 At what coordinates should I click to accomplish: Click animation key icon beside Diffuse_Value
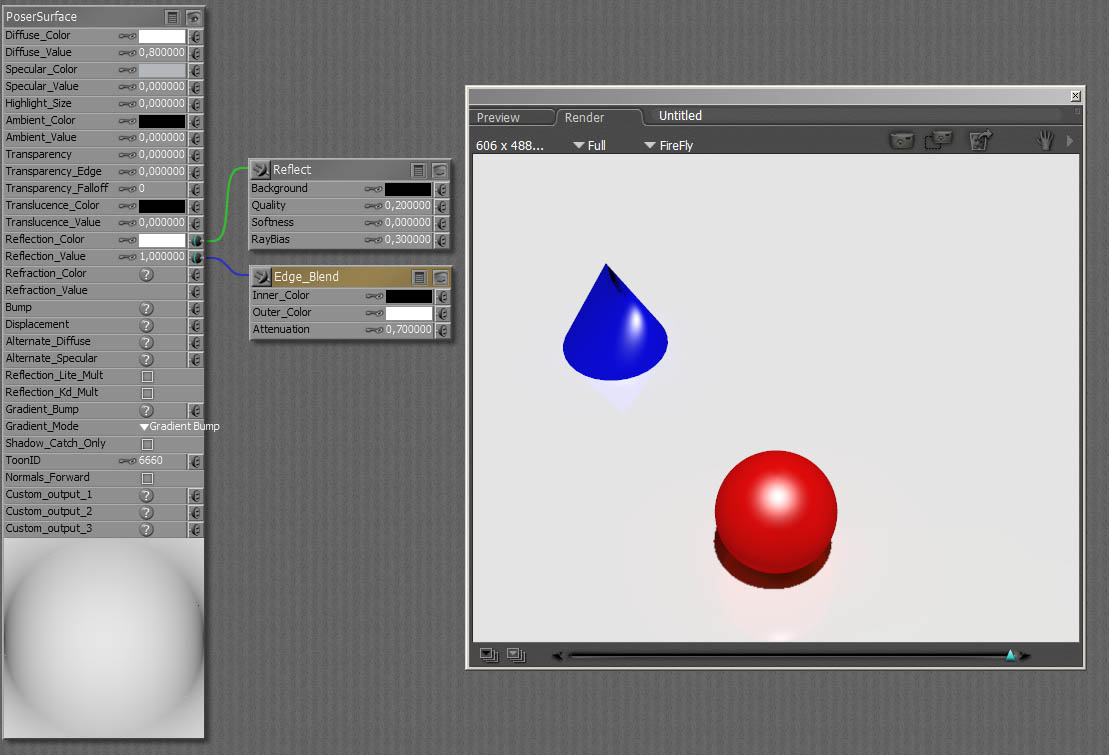pos(127,53)
